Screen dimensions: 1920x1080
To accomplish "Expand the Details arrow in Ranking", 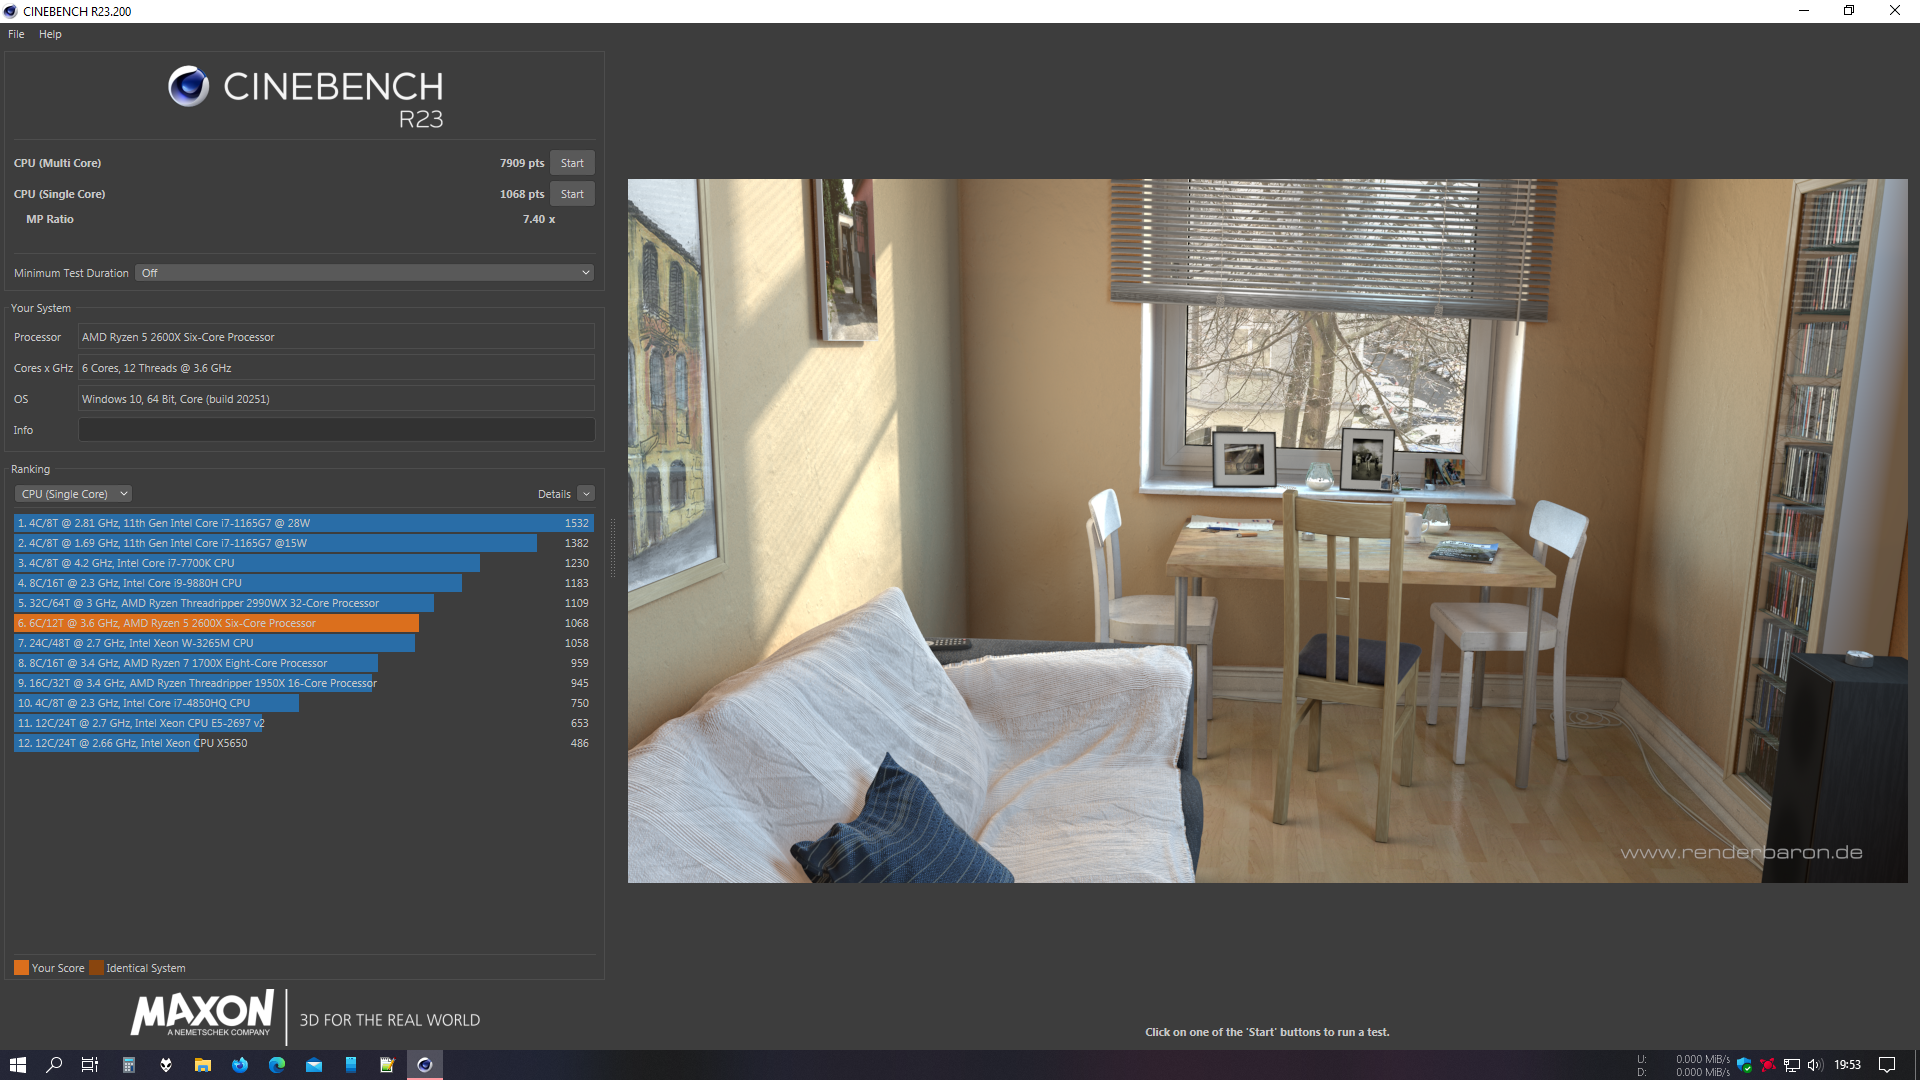I will (x=586, y=494).
